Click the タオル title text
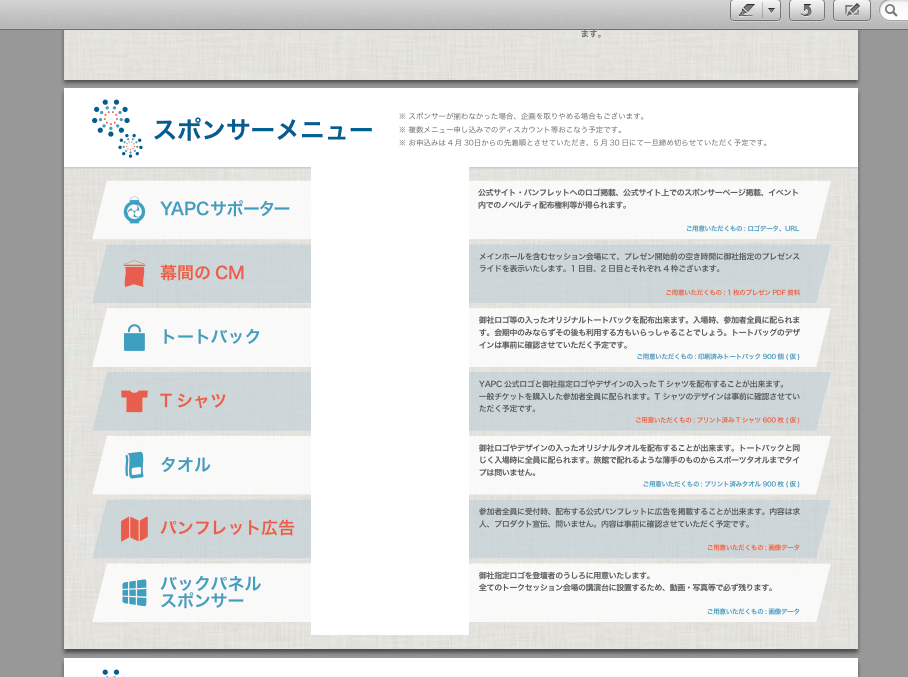This screenshot has width=908, height=677. coord(185,464)
